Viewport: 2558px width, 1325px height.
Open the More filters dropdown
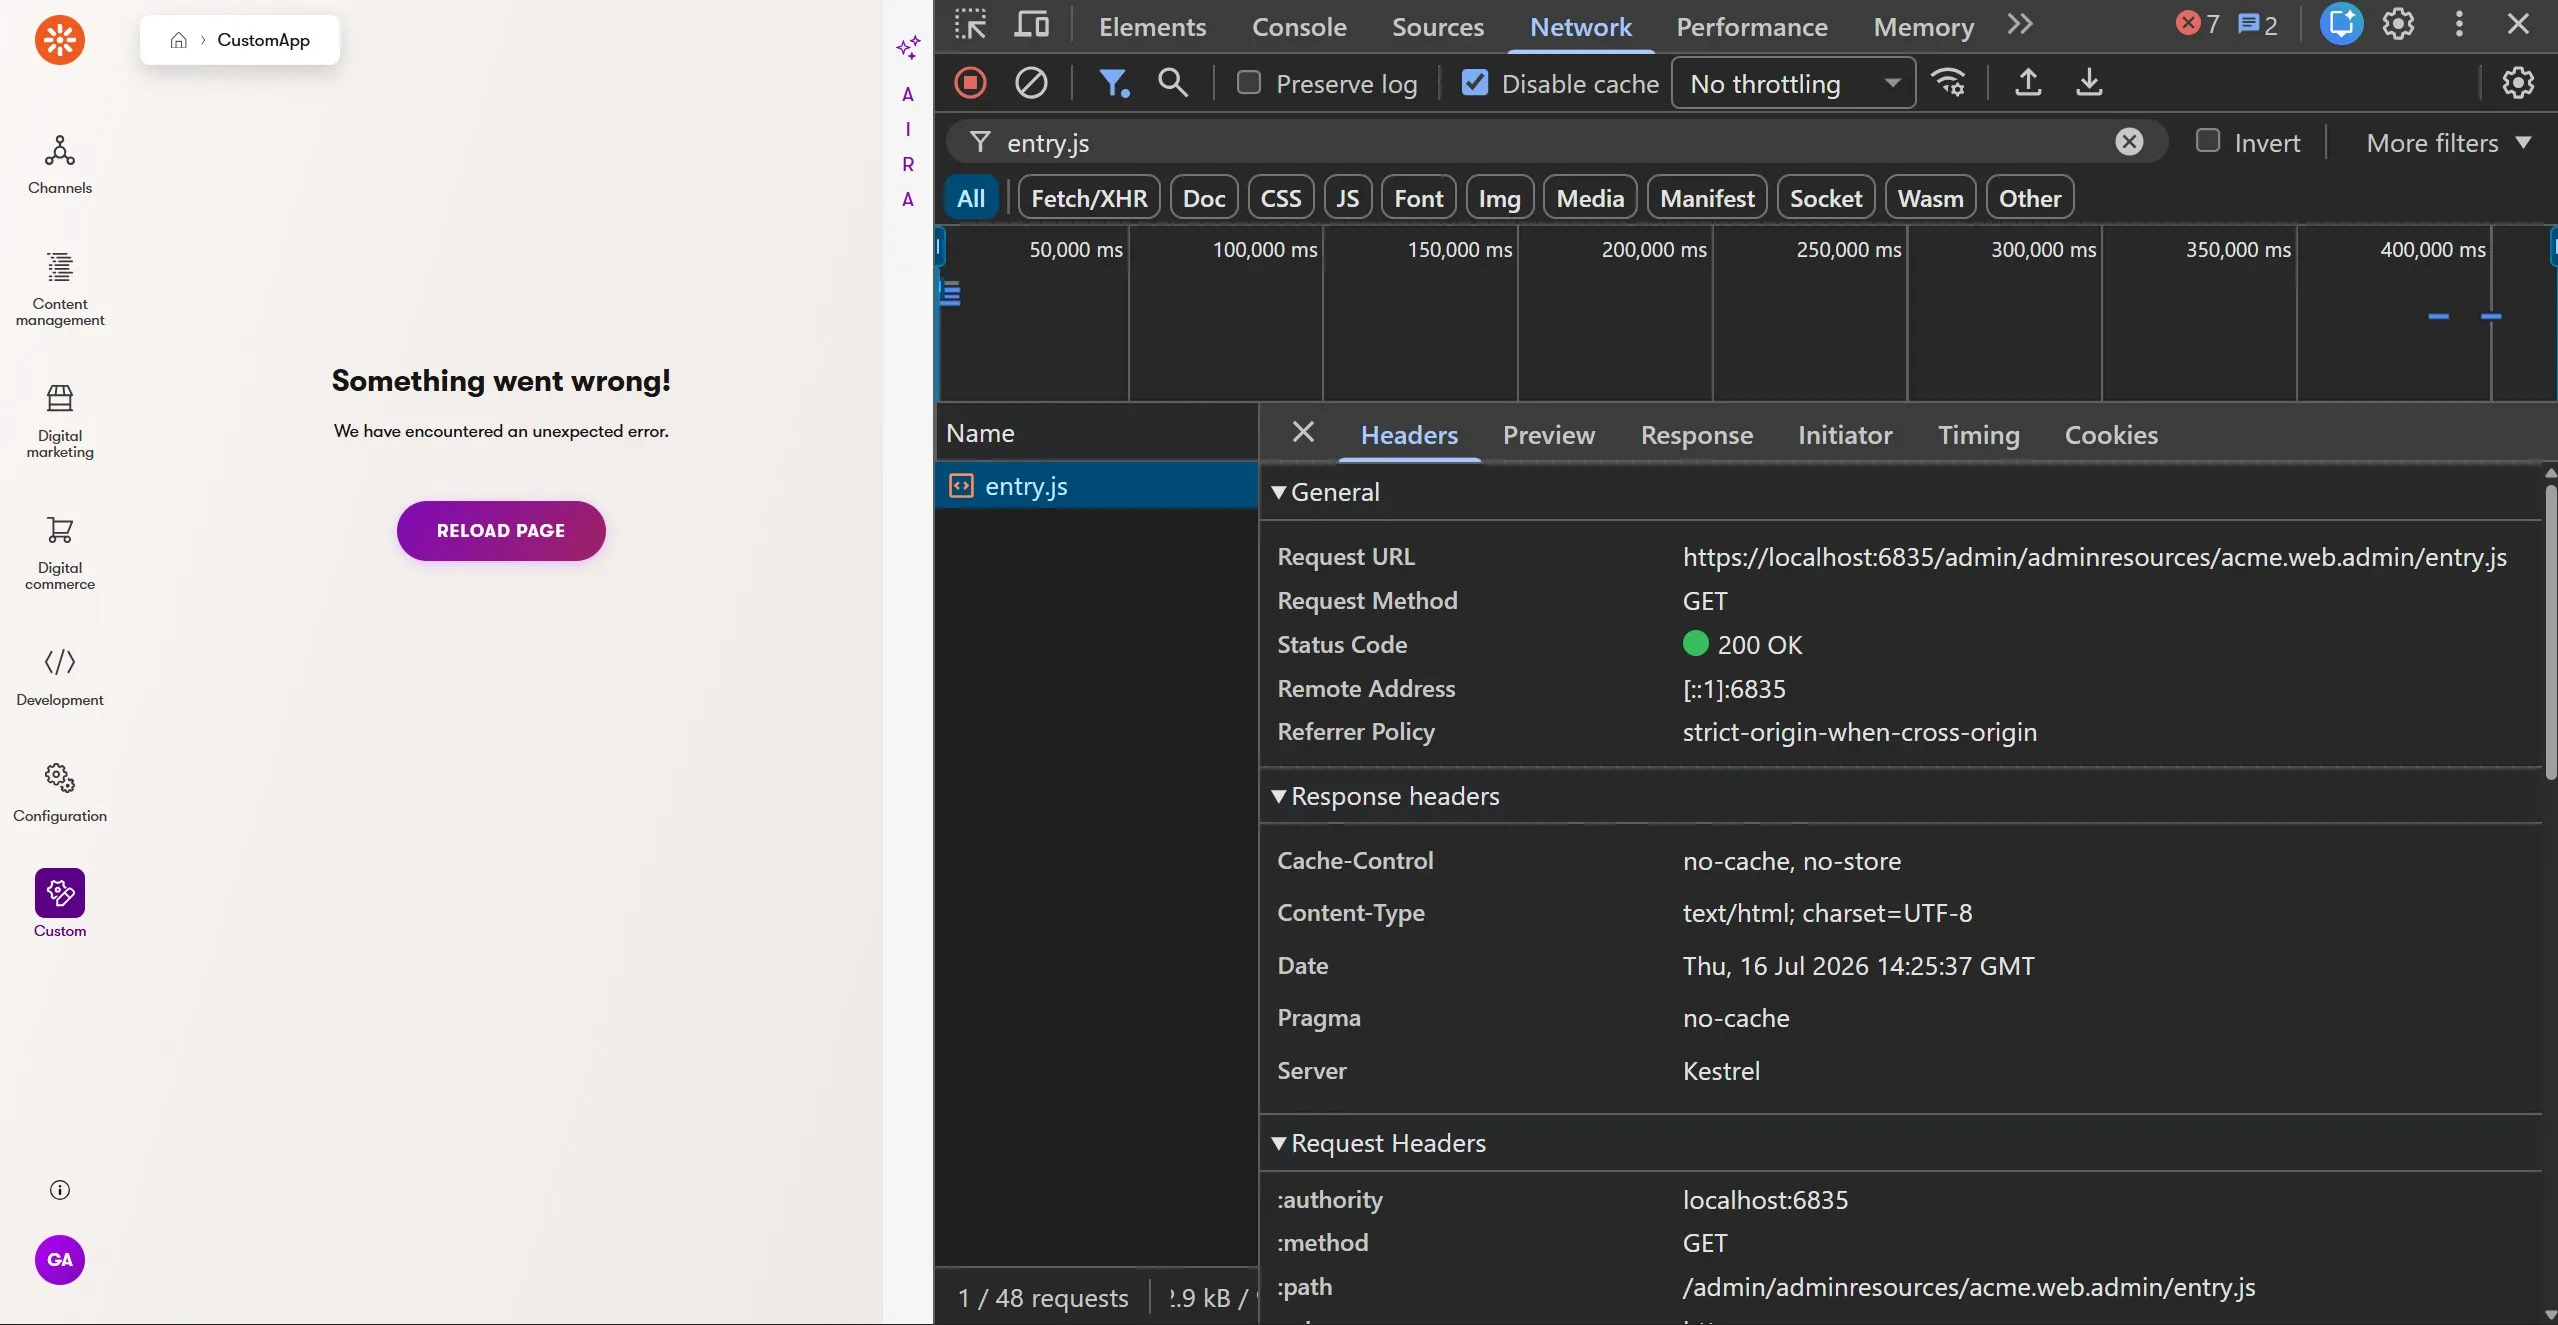(x=2449, y=143)
